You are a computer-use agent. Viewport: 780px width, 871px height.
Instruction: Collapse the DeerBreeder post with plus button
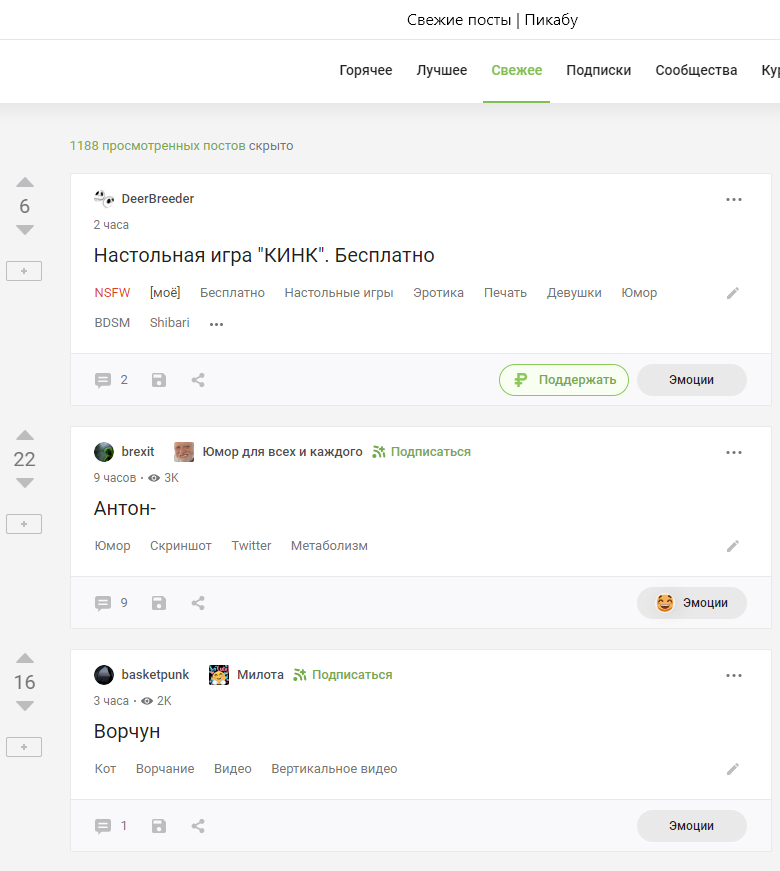click(24, 271)
